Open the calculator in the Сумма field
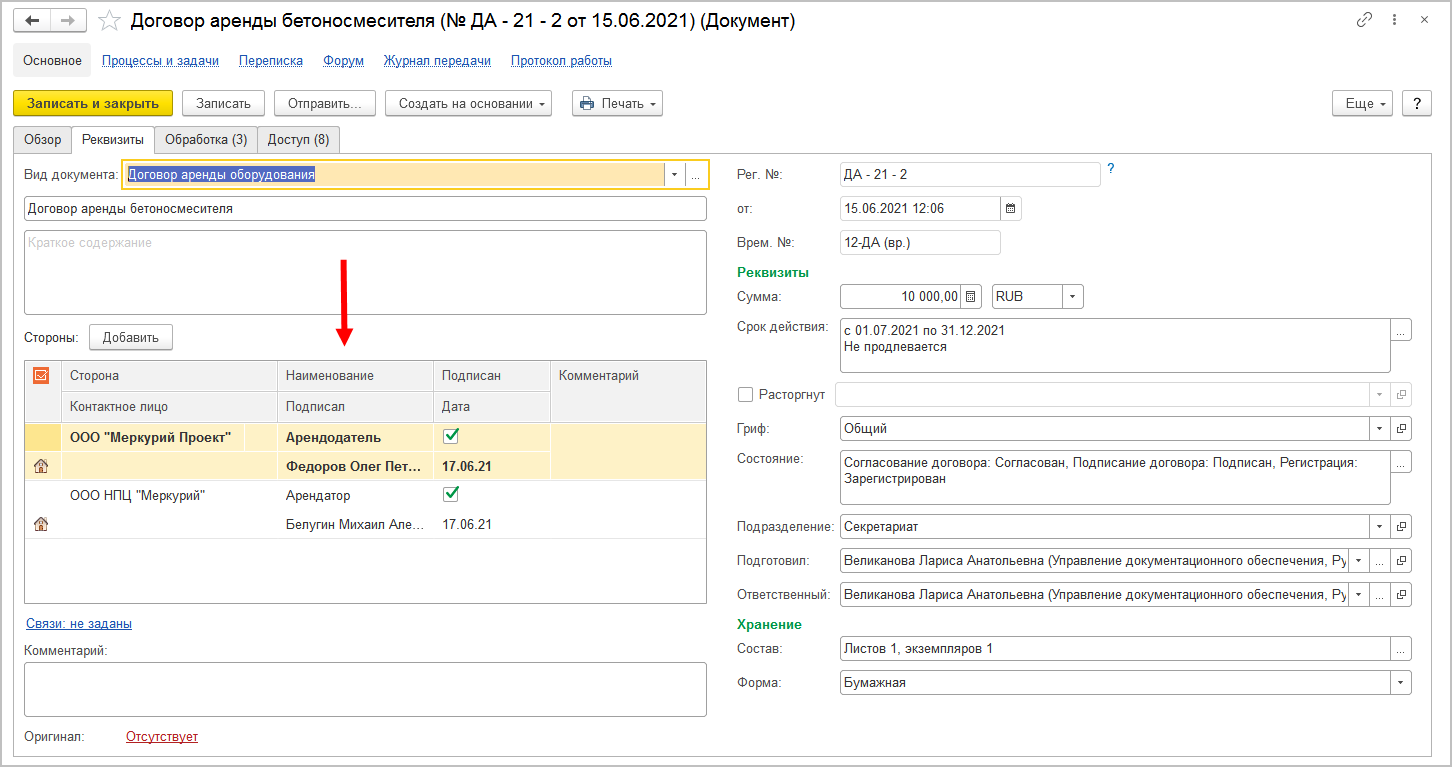 (971, 297)
